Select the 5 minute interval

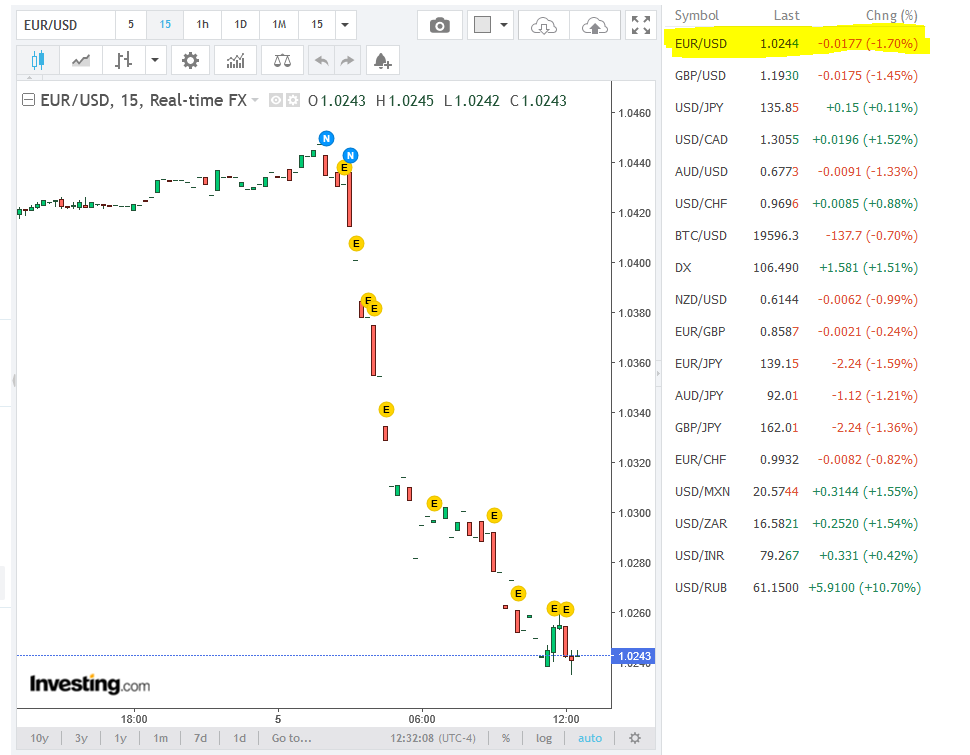click(x=131, y=25)
